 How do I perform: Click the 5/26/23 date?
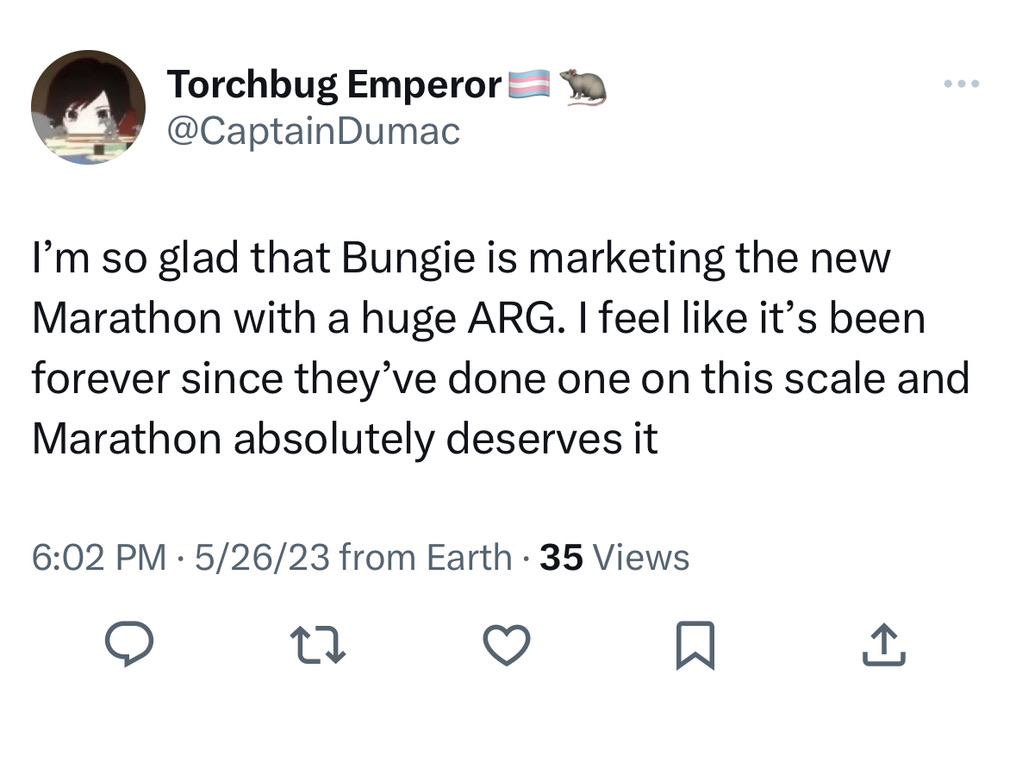pyautogui.click(x=262, y=557)
